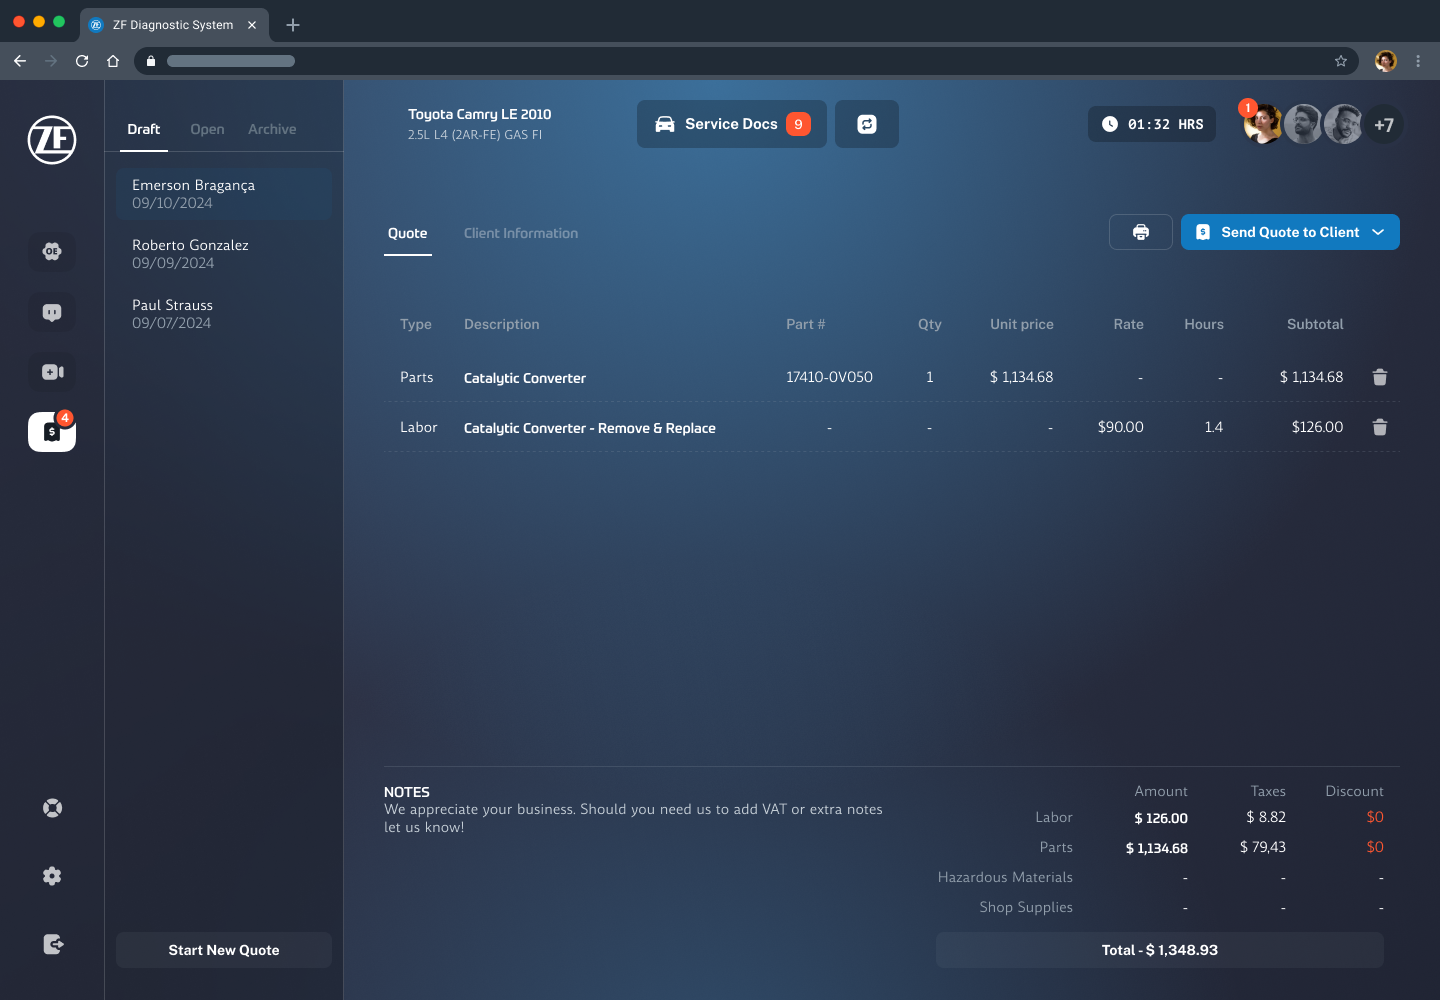Open browser profile avatar
This screenshot has width=1440, height=1000.
click(x=1386, y=61)
